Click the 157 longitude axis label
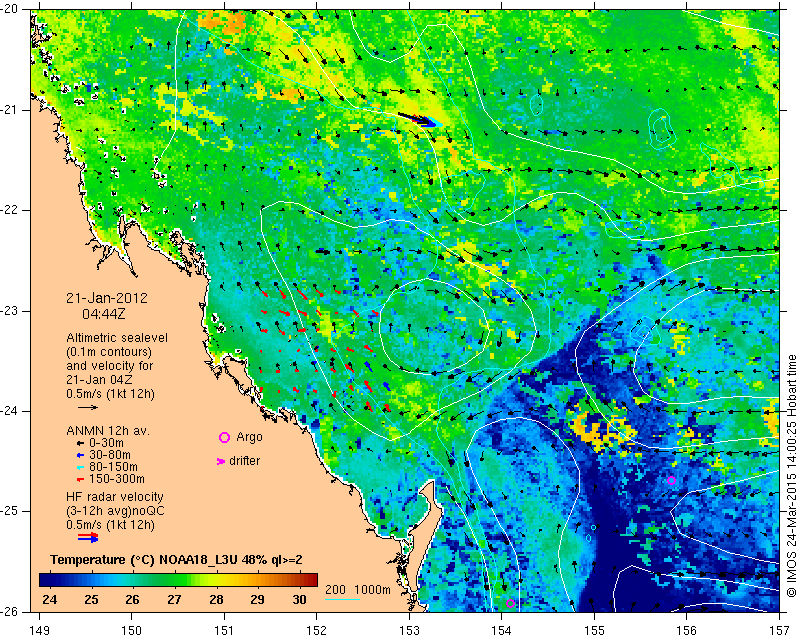The image size is (800, 640). pos(780,631)
